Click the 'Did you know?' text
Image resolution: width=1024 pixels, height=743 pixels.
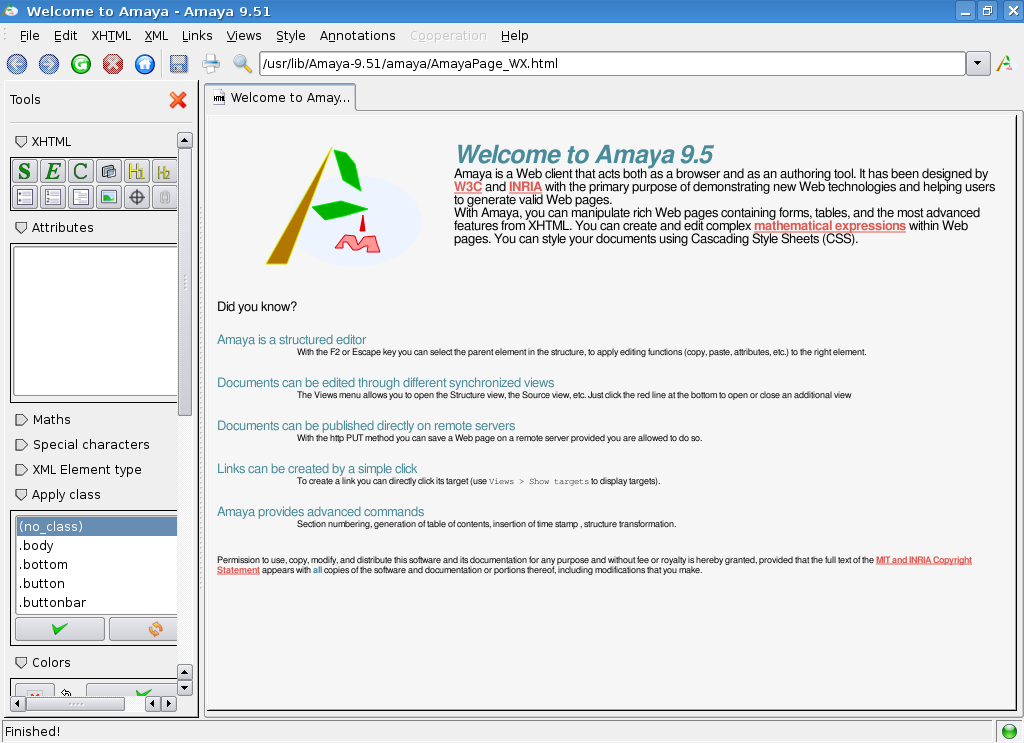point(257,307)
